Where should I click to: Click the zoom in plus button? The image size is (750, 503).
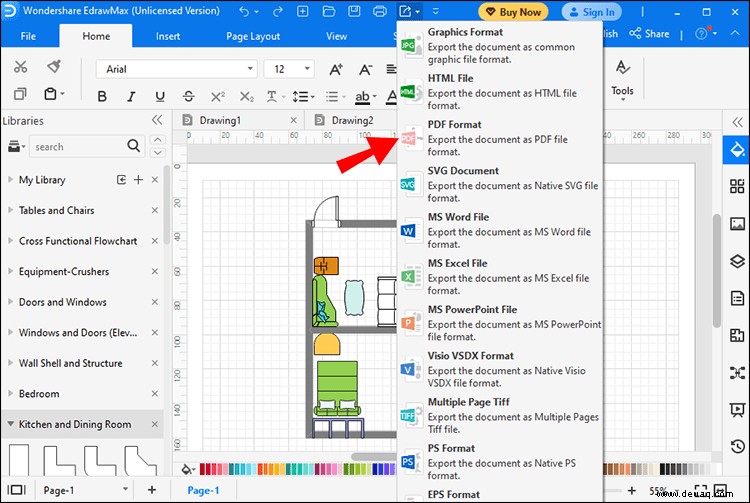tap(632, 491)
